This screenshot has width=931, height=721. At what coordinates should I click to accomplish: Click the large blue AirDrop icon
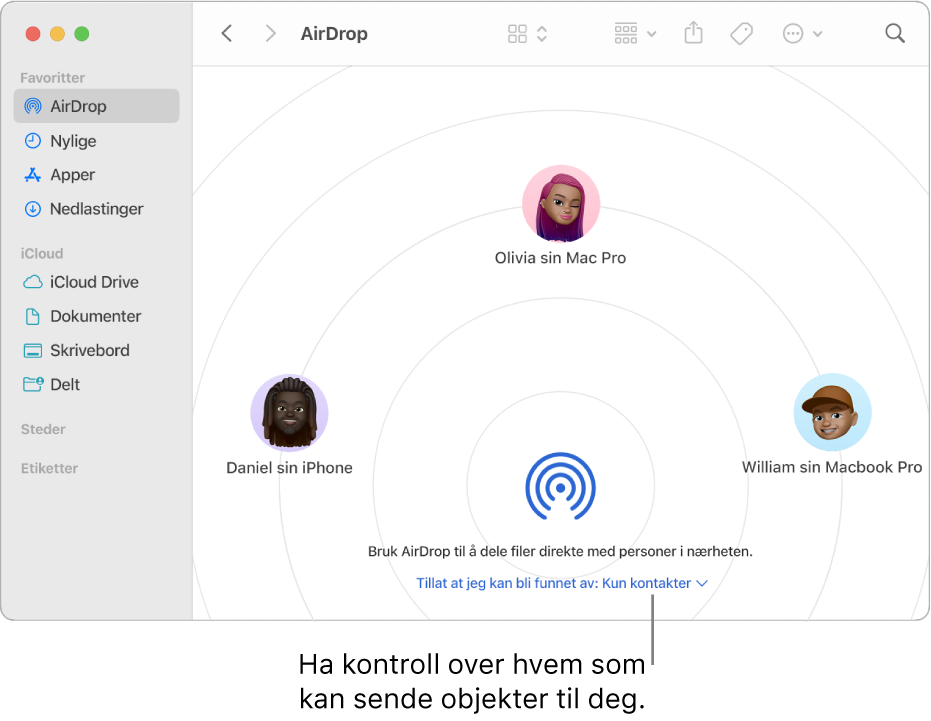pos(560,486)
